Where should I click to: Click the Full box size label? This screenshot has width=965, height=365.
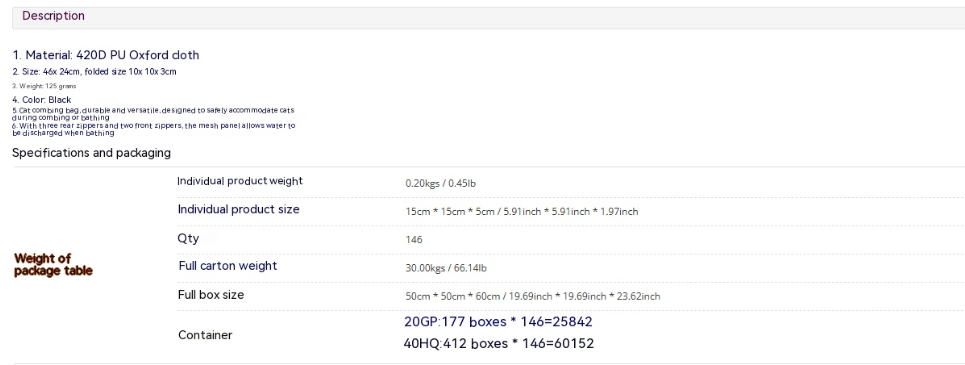(x=211, y=295)
